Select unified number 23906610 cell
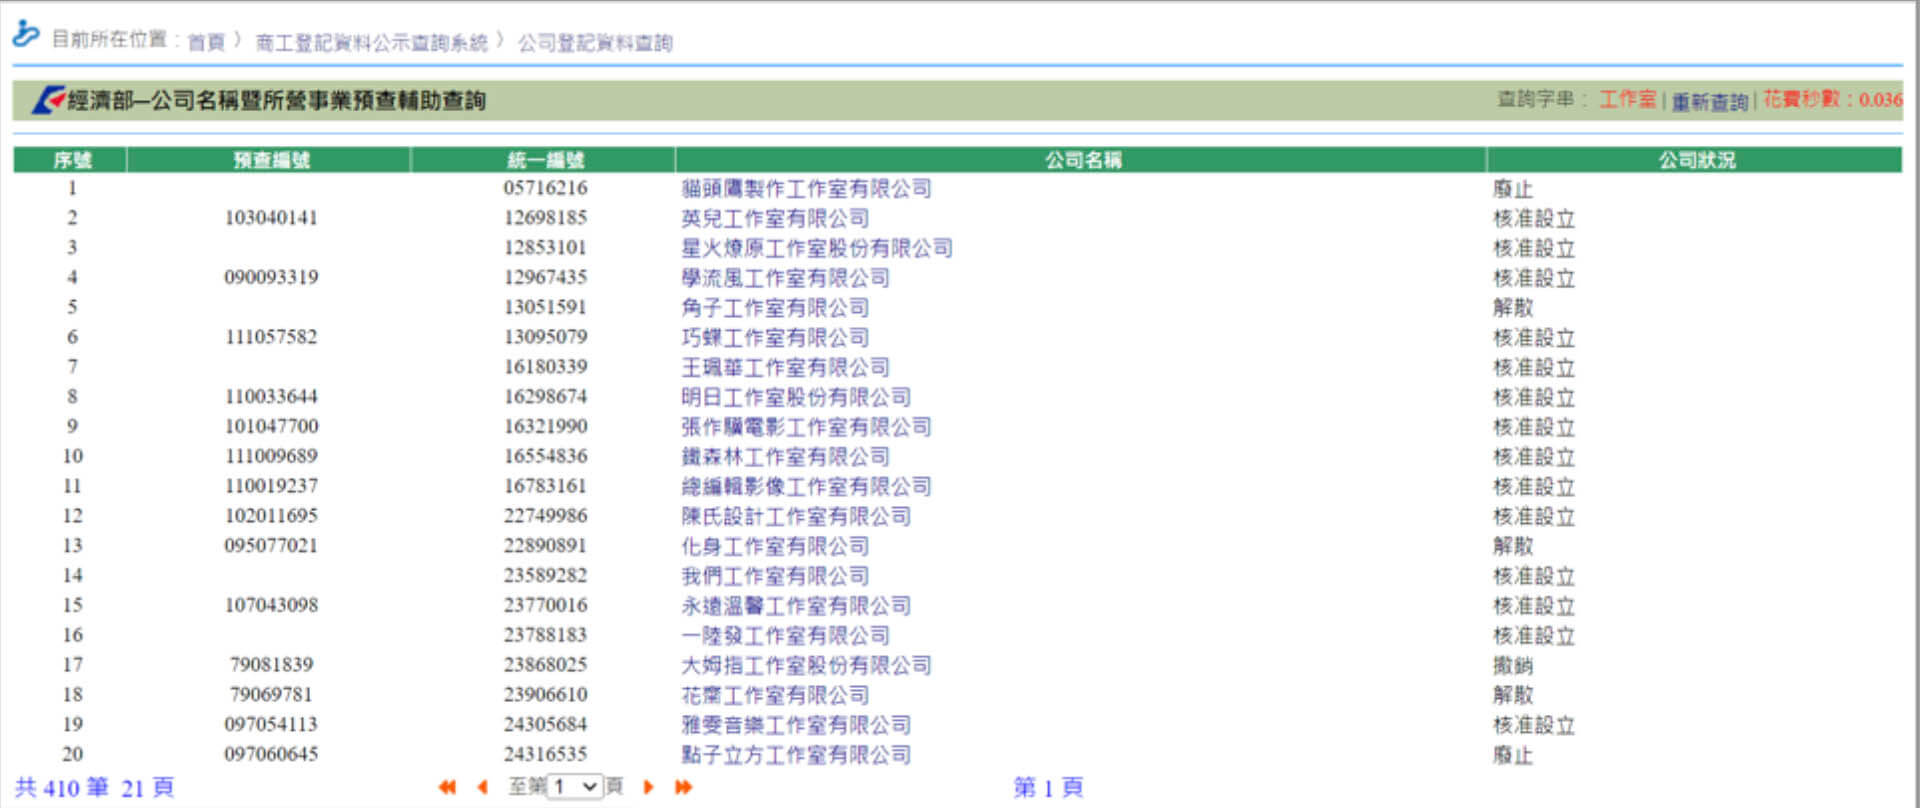The width and height of the screenshot is (1920, 808). pyautogui.click(x=545, y=695)
